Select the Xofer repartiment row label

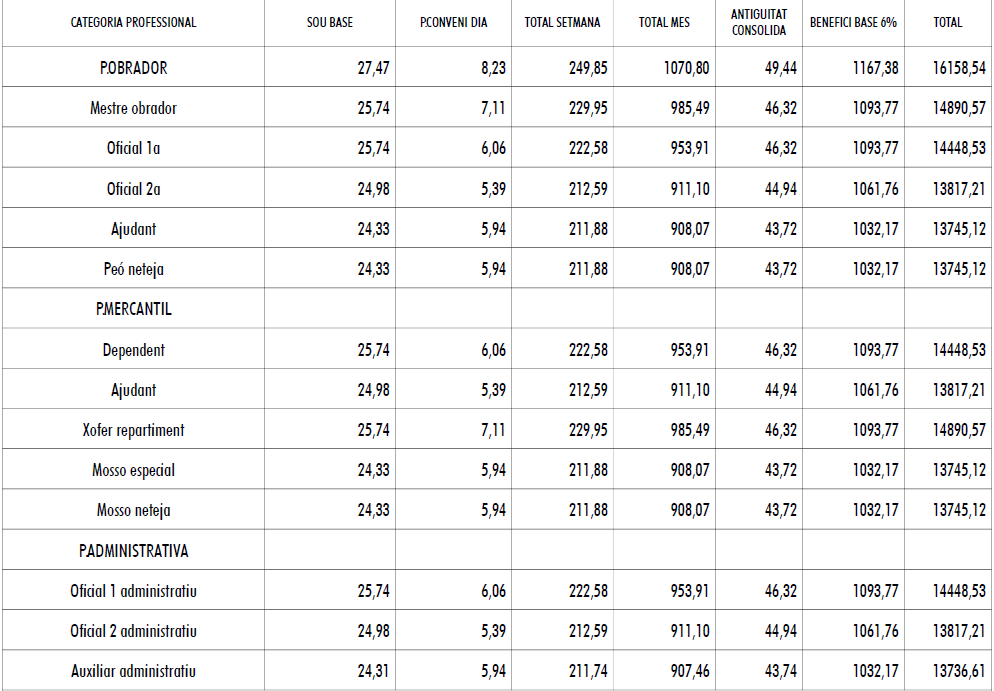(133, 430)
